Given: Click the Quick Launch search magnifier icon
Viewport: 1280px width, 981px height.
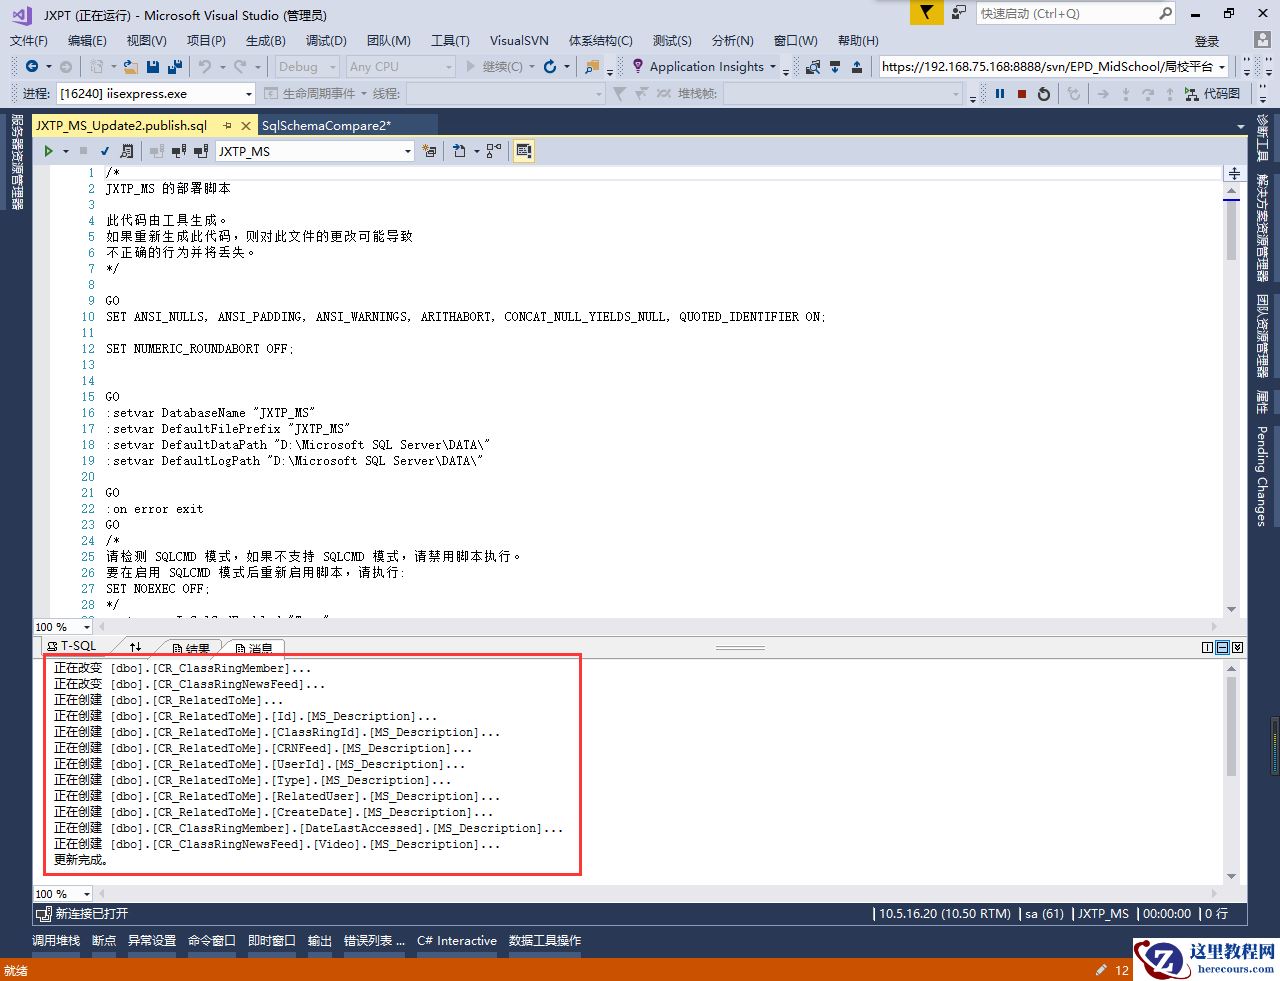Looking at the screenshot, I should click(1165, 13).
